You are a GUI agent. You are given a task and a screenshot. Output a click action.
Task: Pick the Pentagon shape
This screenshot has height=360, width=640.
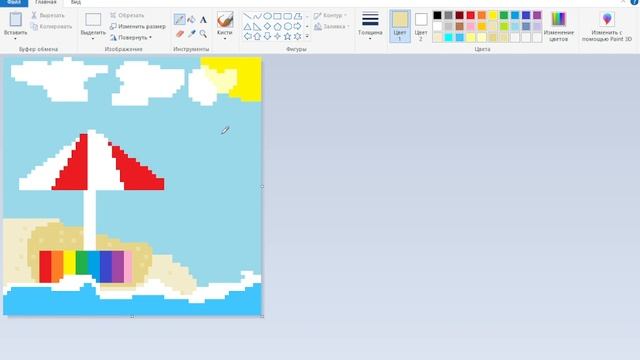tap(278, 27)
